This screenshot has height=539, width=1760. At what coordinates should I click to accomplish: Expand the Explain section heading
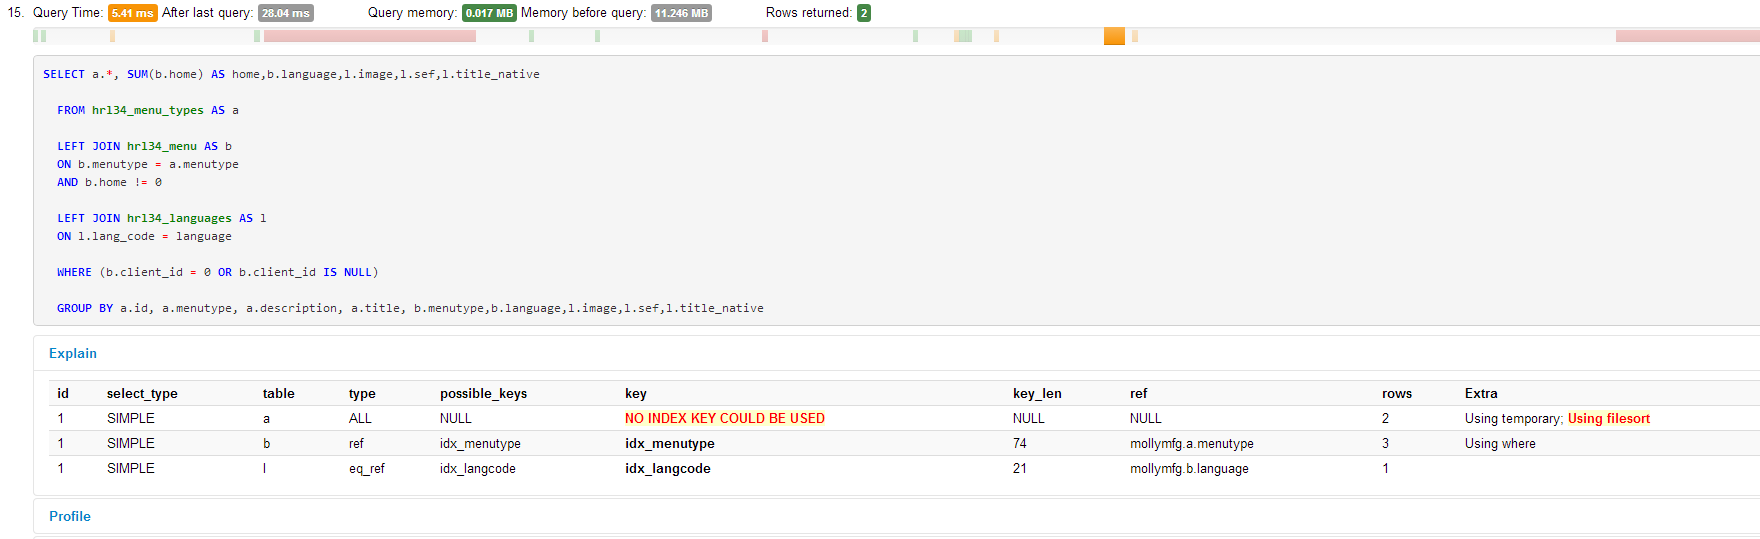click(x=73, y=353)
